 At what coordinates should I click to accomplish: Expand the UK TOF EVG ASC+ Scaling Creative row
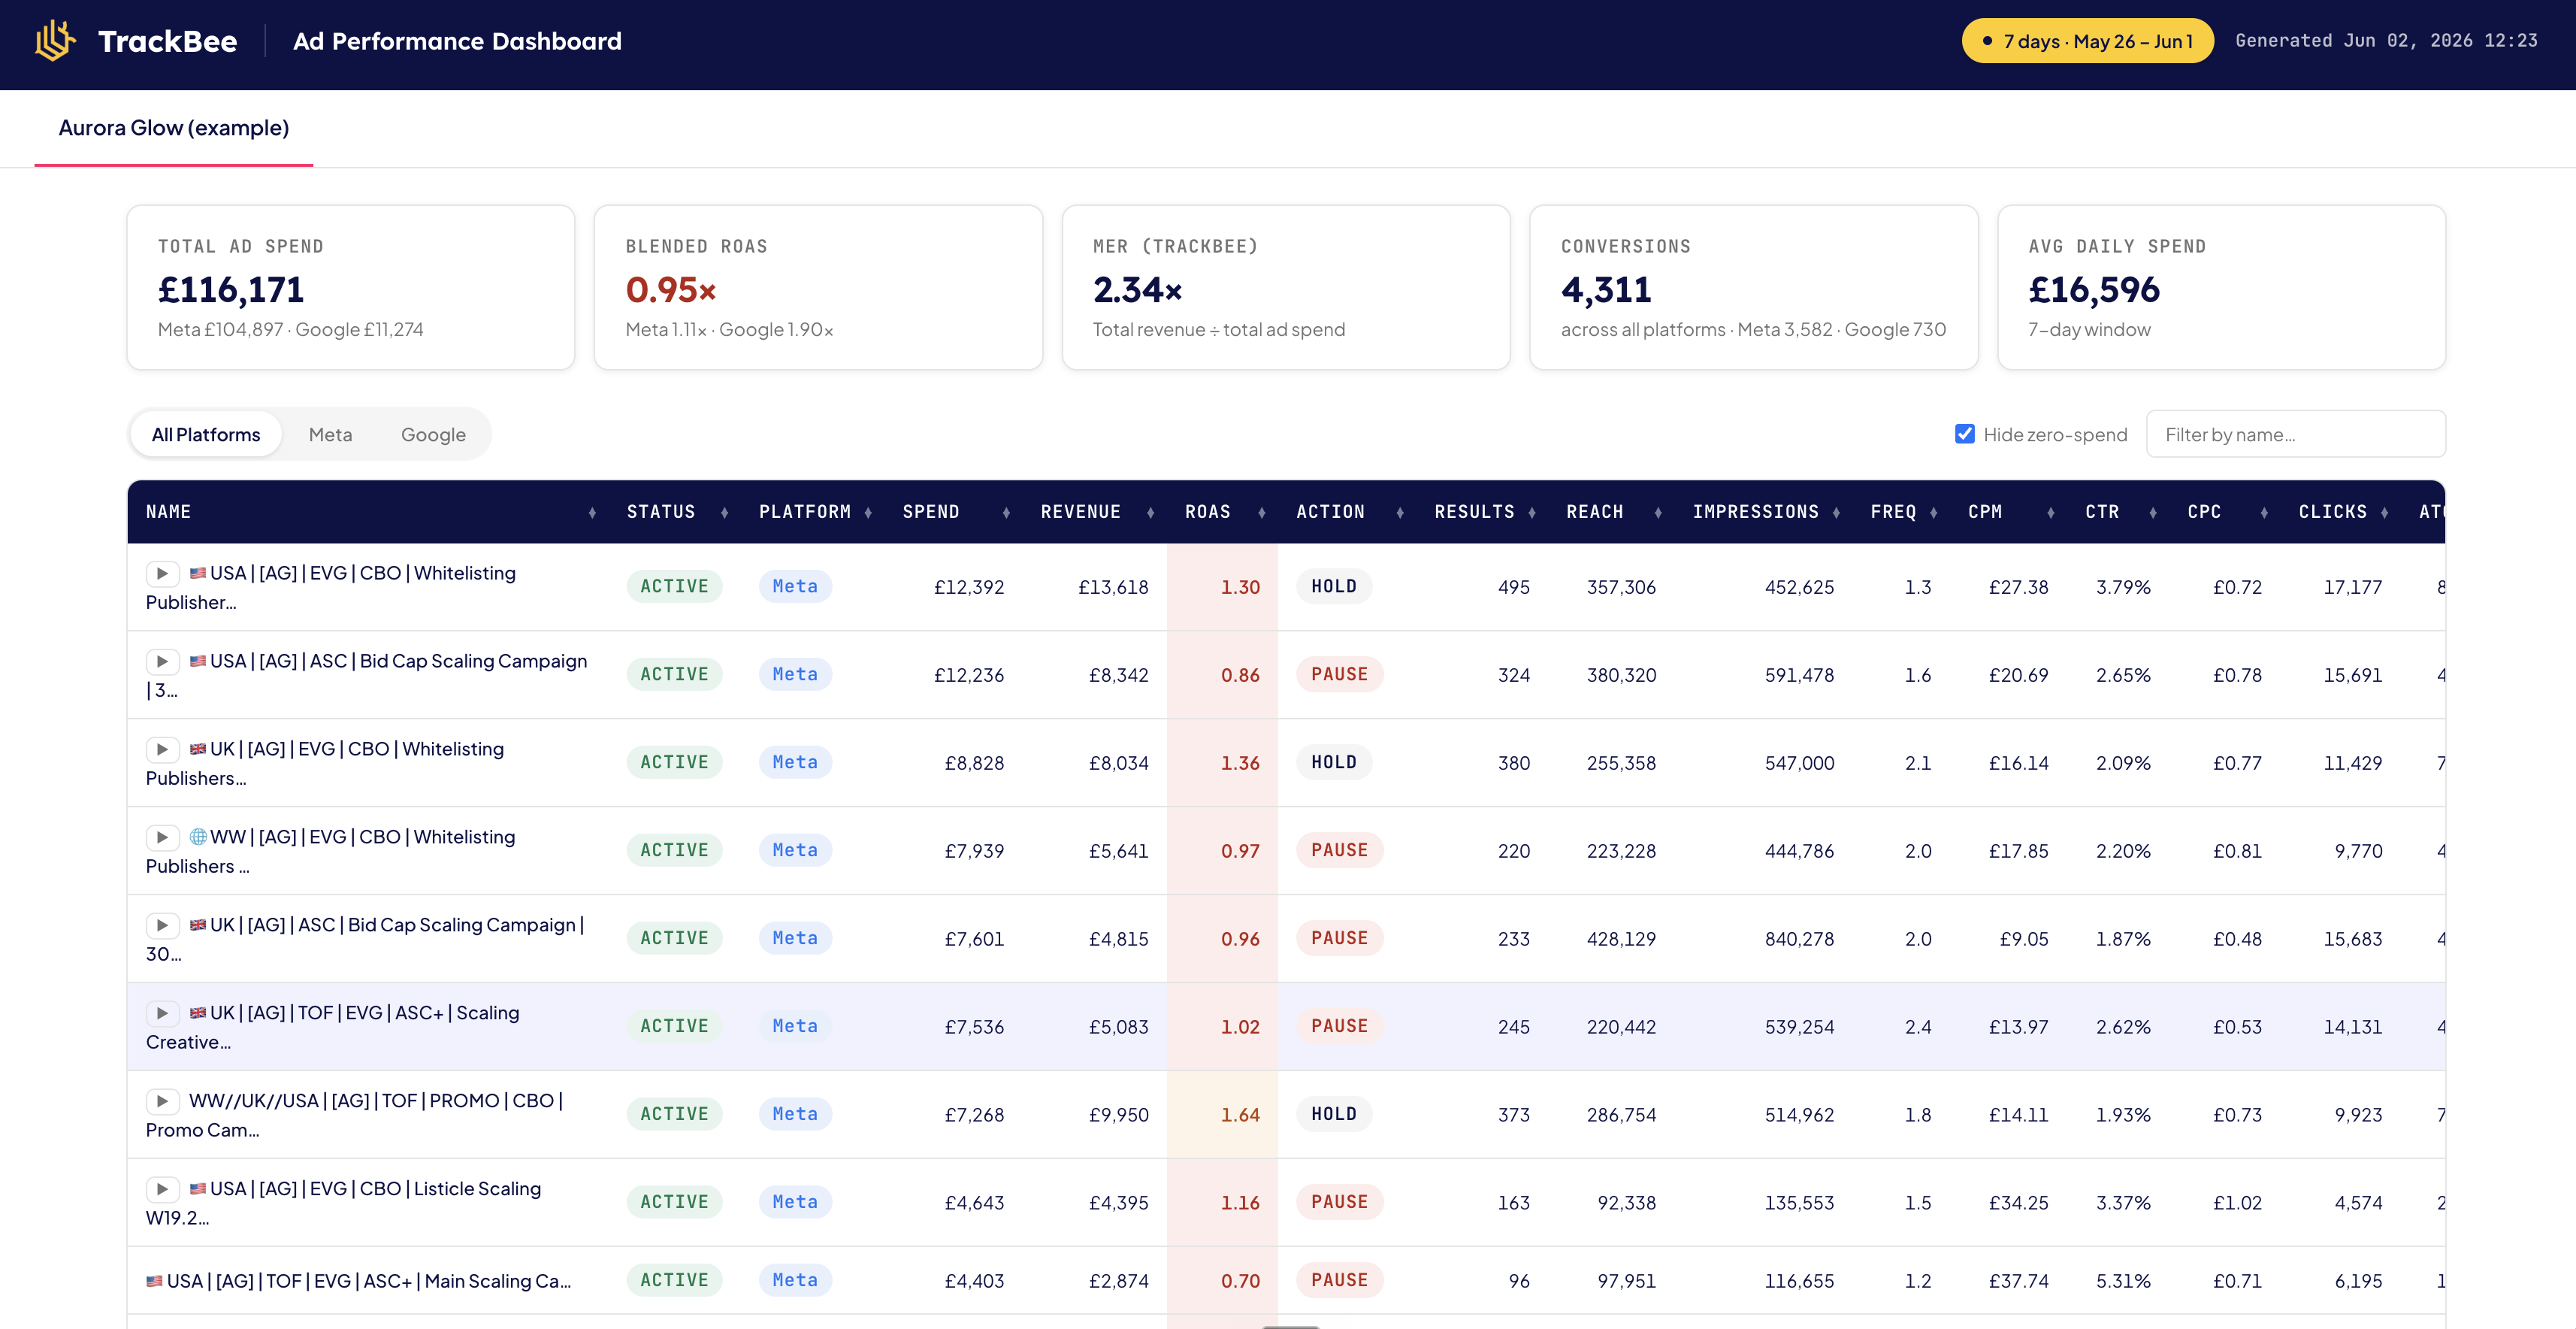[162, 1014]
